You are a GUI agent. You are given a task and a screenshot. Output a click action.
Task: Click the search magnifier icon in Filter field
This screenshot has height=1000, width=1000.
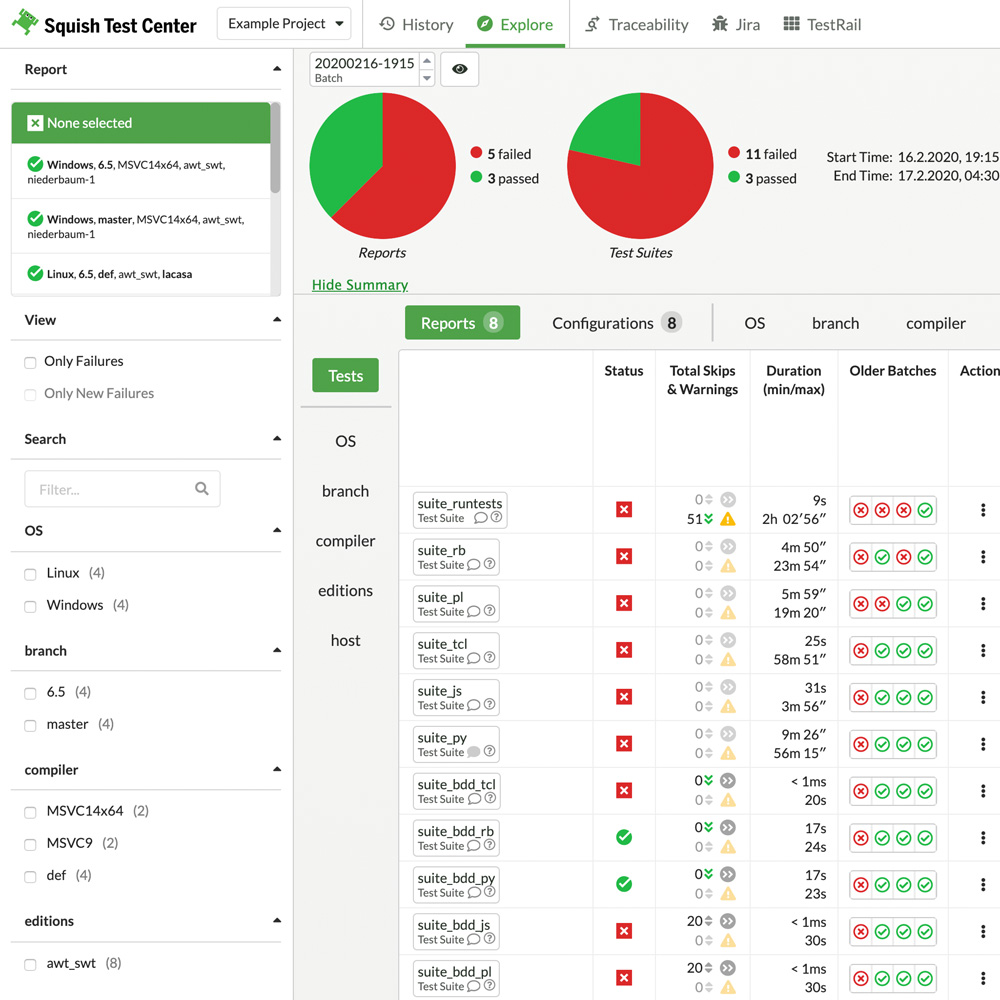[202, 489]
